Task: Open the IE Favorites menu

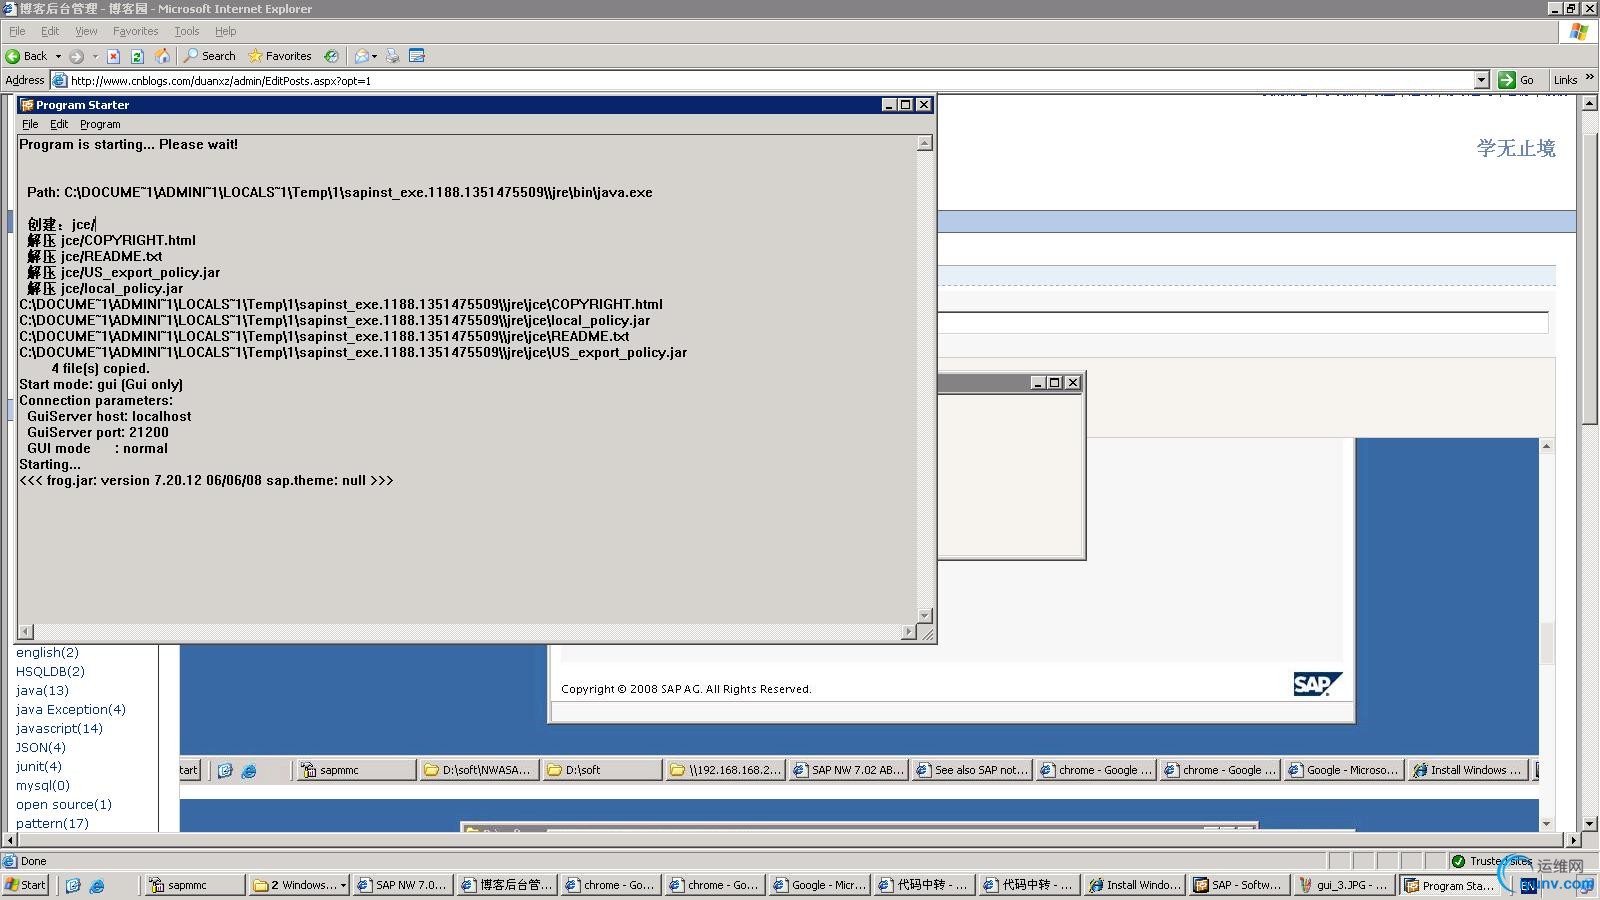Action: click(x=136, y=31)
